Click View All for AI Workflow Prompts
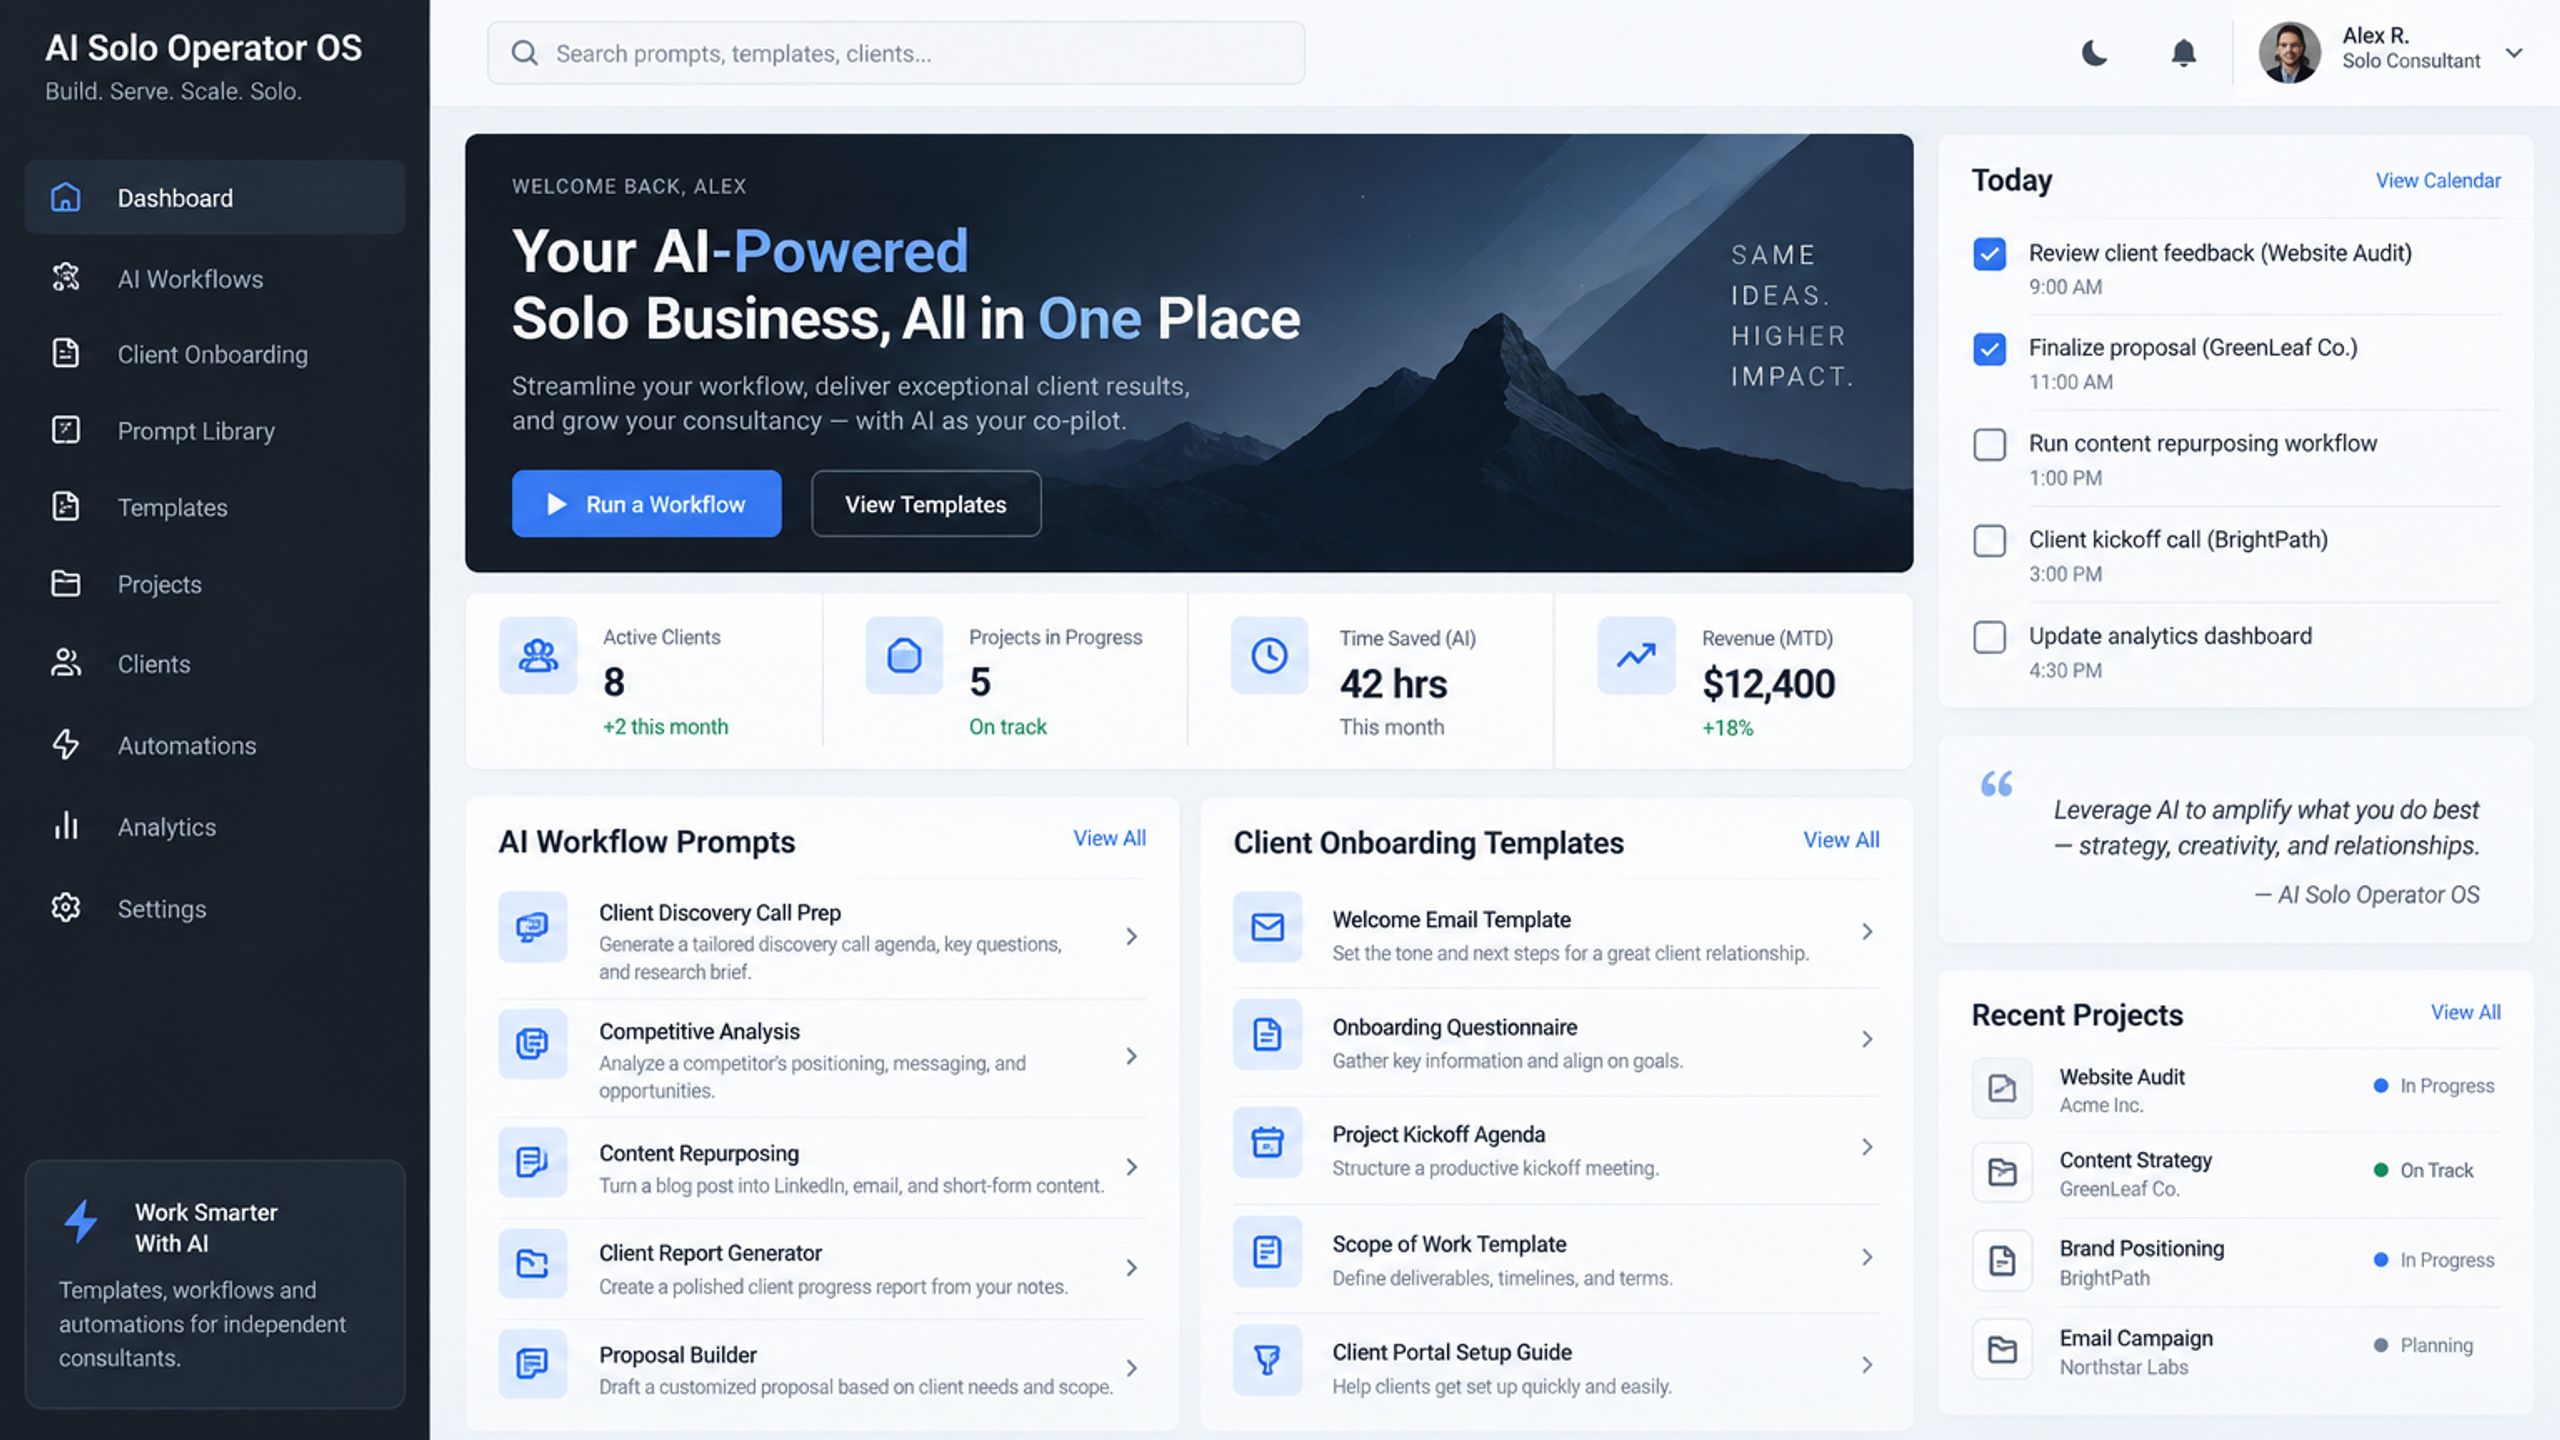2560x1440 pixels. pos(1110,838)
